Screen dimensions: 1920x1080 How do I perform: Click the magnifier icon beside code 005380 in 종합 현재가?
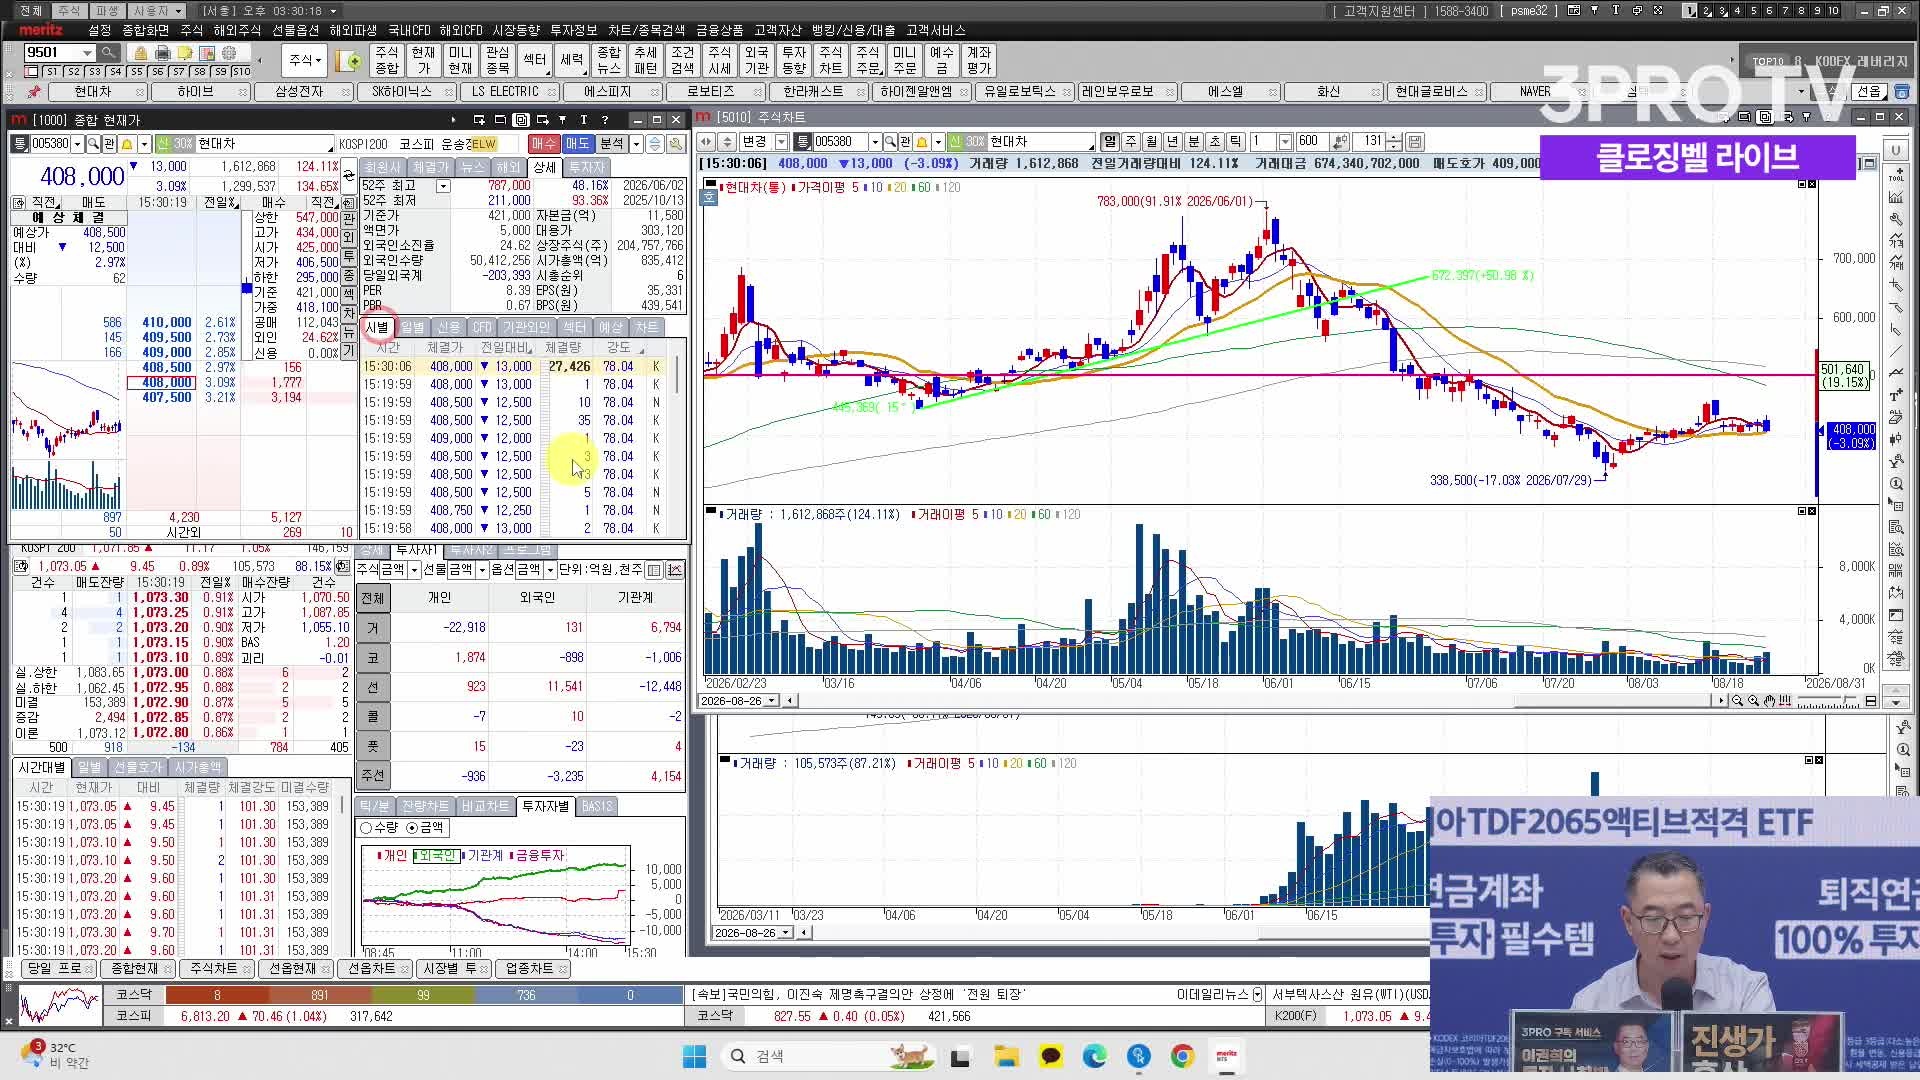[x=93, y=144]
